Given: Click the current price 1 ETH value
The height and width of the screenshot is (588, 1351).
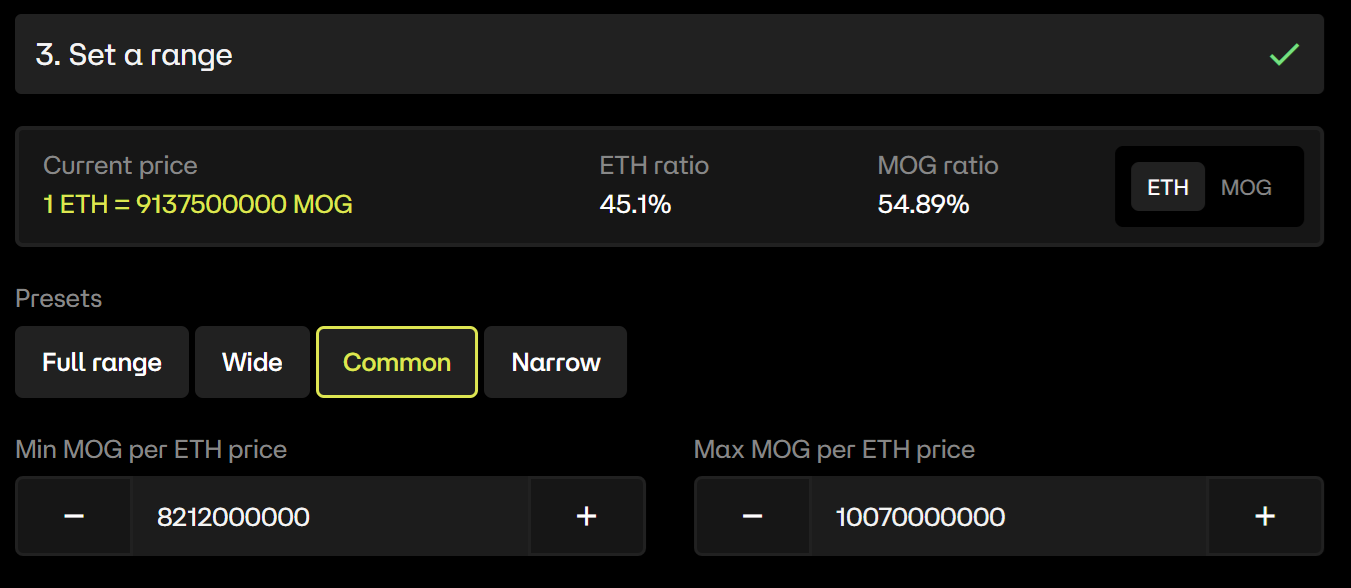Looking at the screenshot, I should click(198, 205).
